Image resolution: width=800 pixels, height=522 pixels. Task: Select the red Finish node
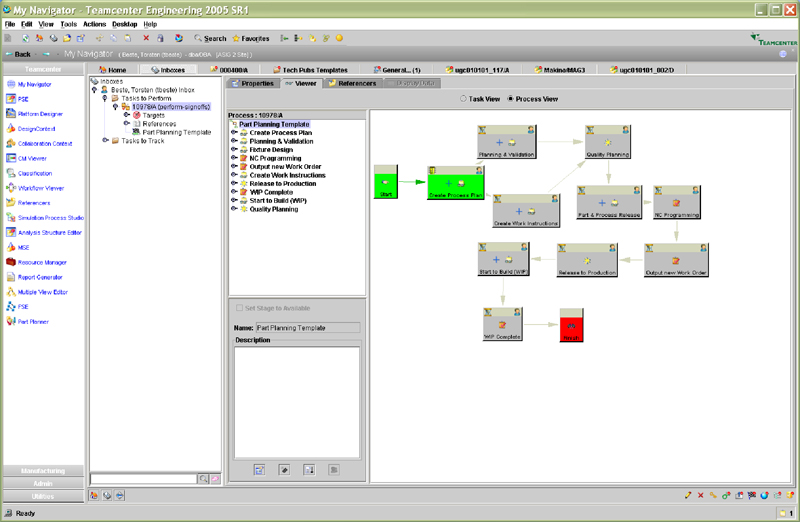click(x=571, y=325)
